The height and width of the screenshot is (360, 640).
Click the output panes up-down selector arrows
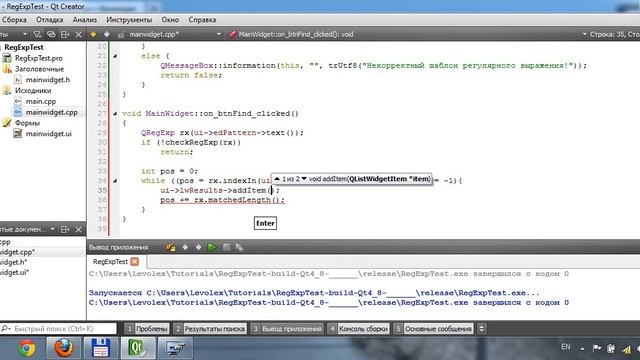[482, 329]
